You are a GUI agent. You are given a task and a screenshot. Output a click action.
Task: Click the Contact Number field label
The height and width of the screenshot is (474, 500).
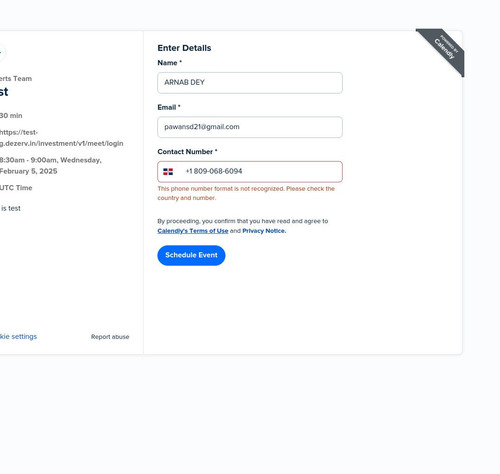pos(187,152)
